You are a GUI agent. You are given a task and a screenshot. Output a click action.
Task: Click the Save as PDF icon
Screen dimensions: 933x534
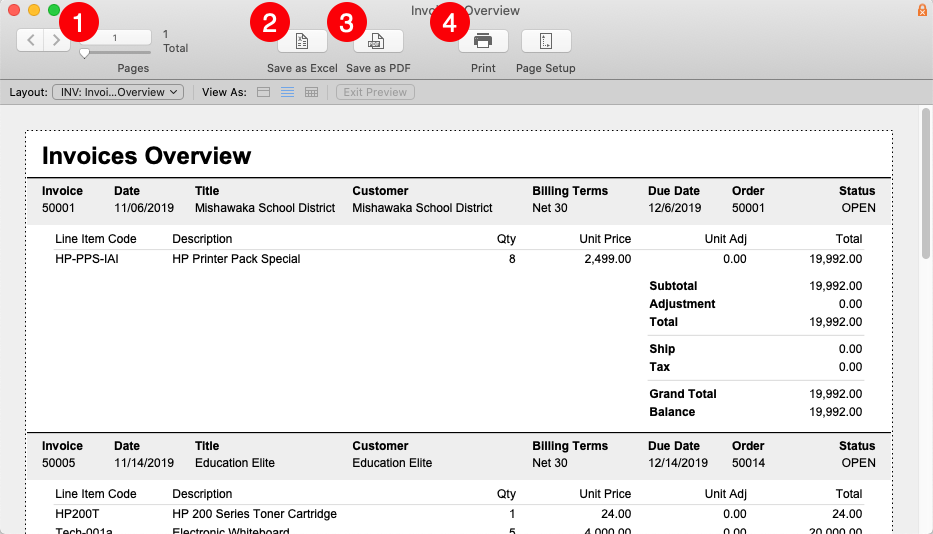tap(378, 41)
